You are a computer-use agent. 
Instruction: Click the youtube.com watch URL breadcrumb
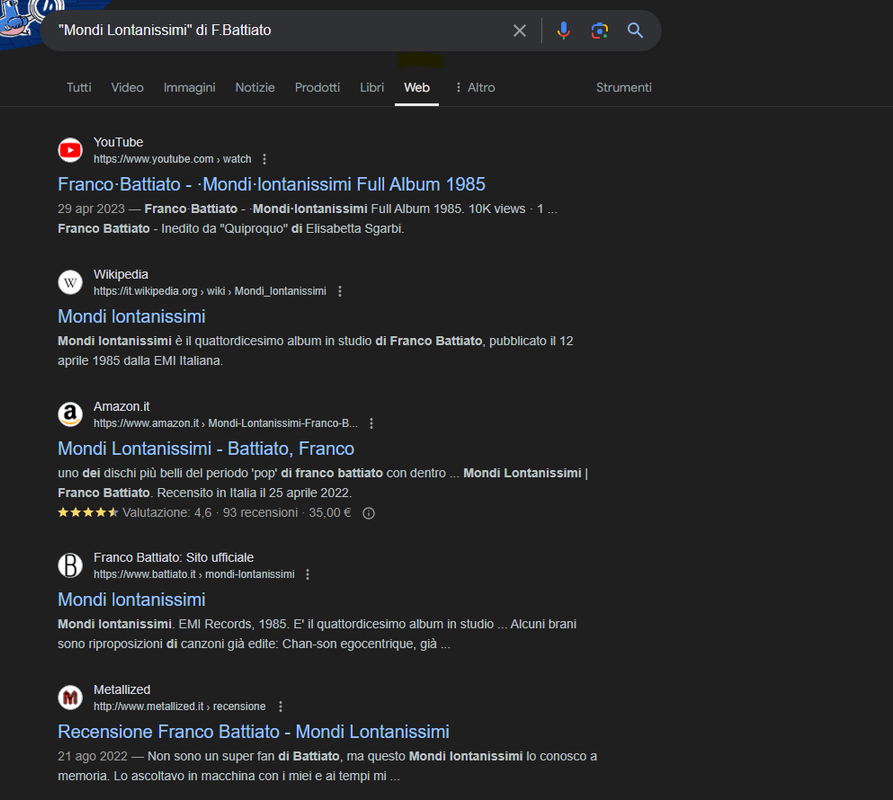point(172,159)
